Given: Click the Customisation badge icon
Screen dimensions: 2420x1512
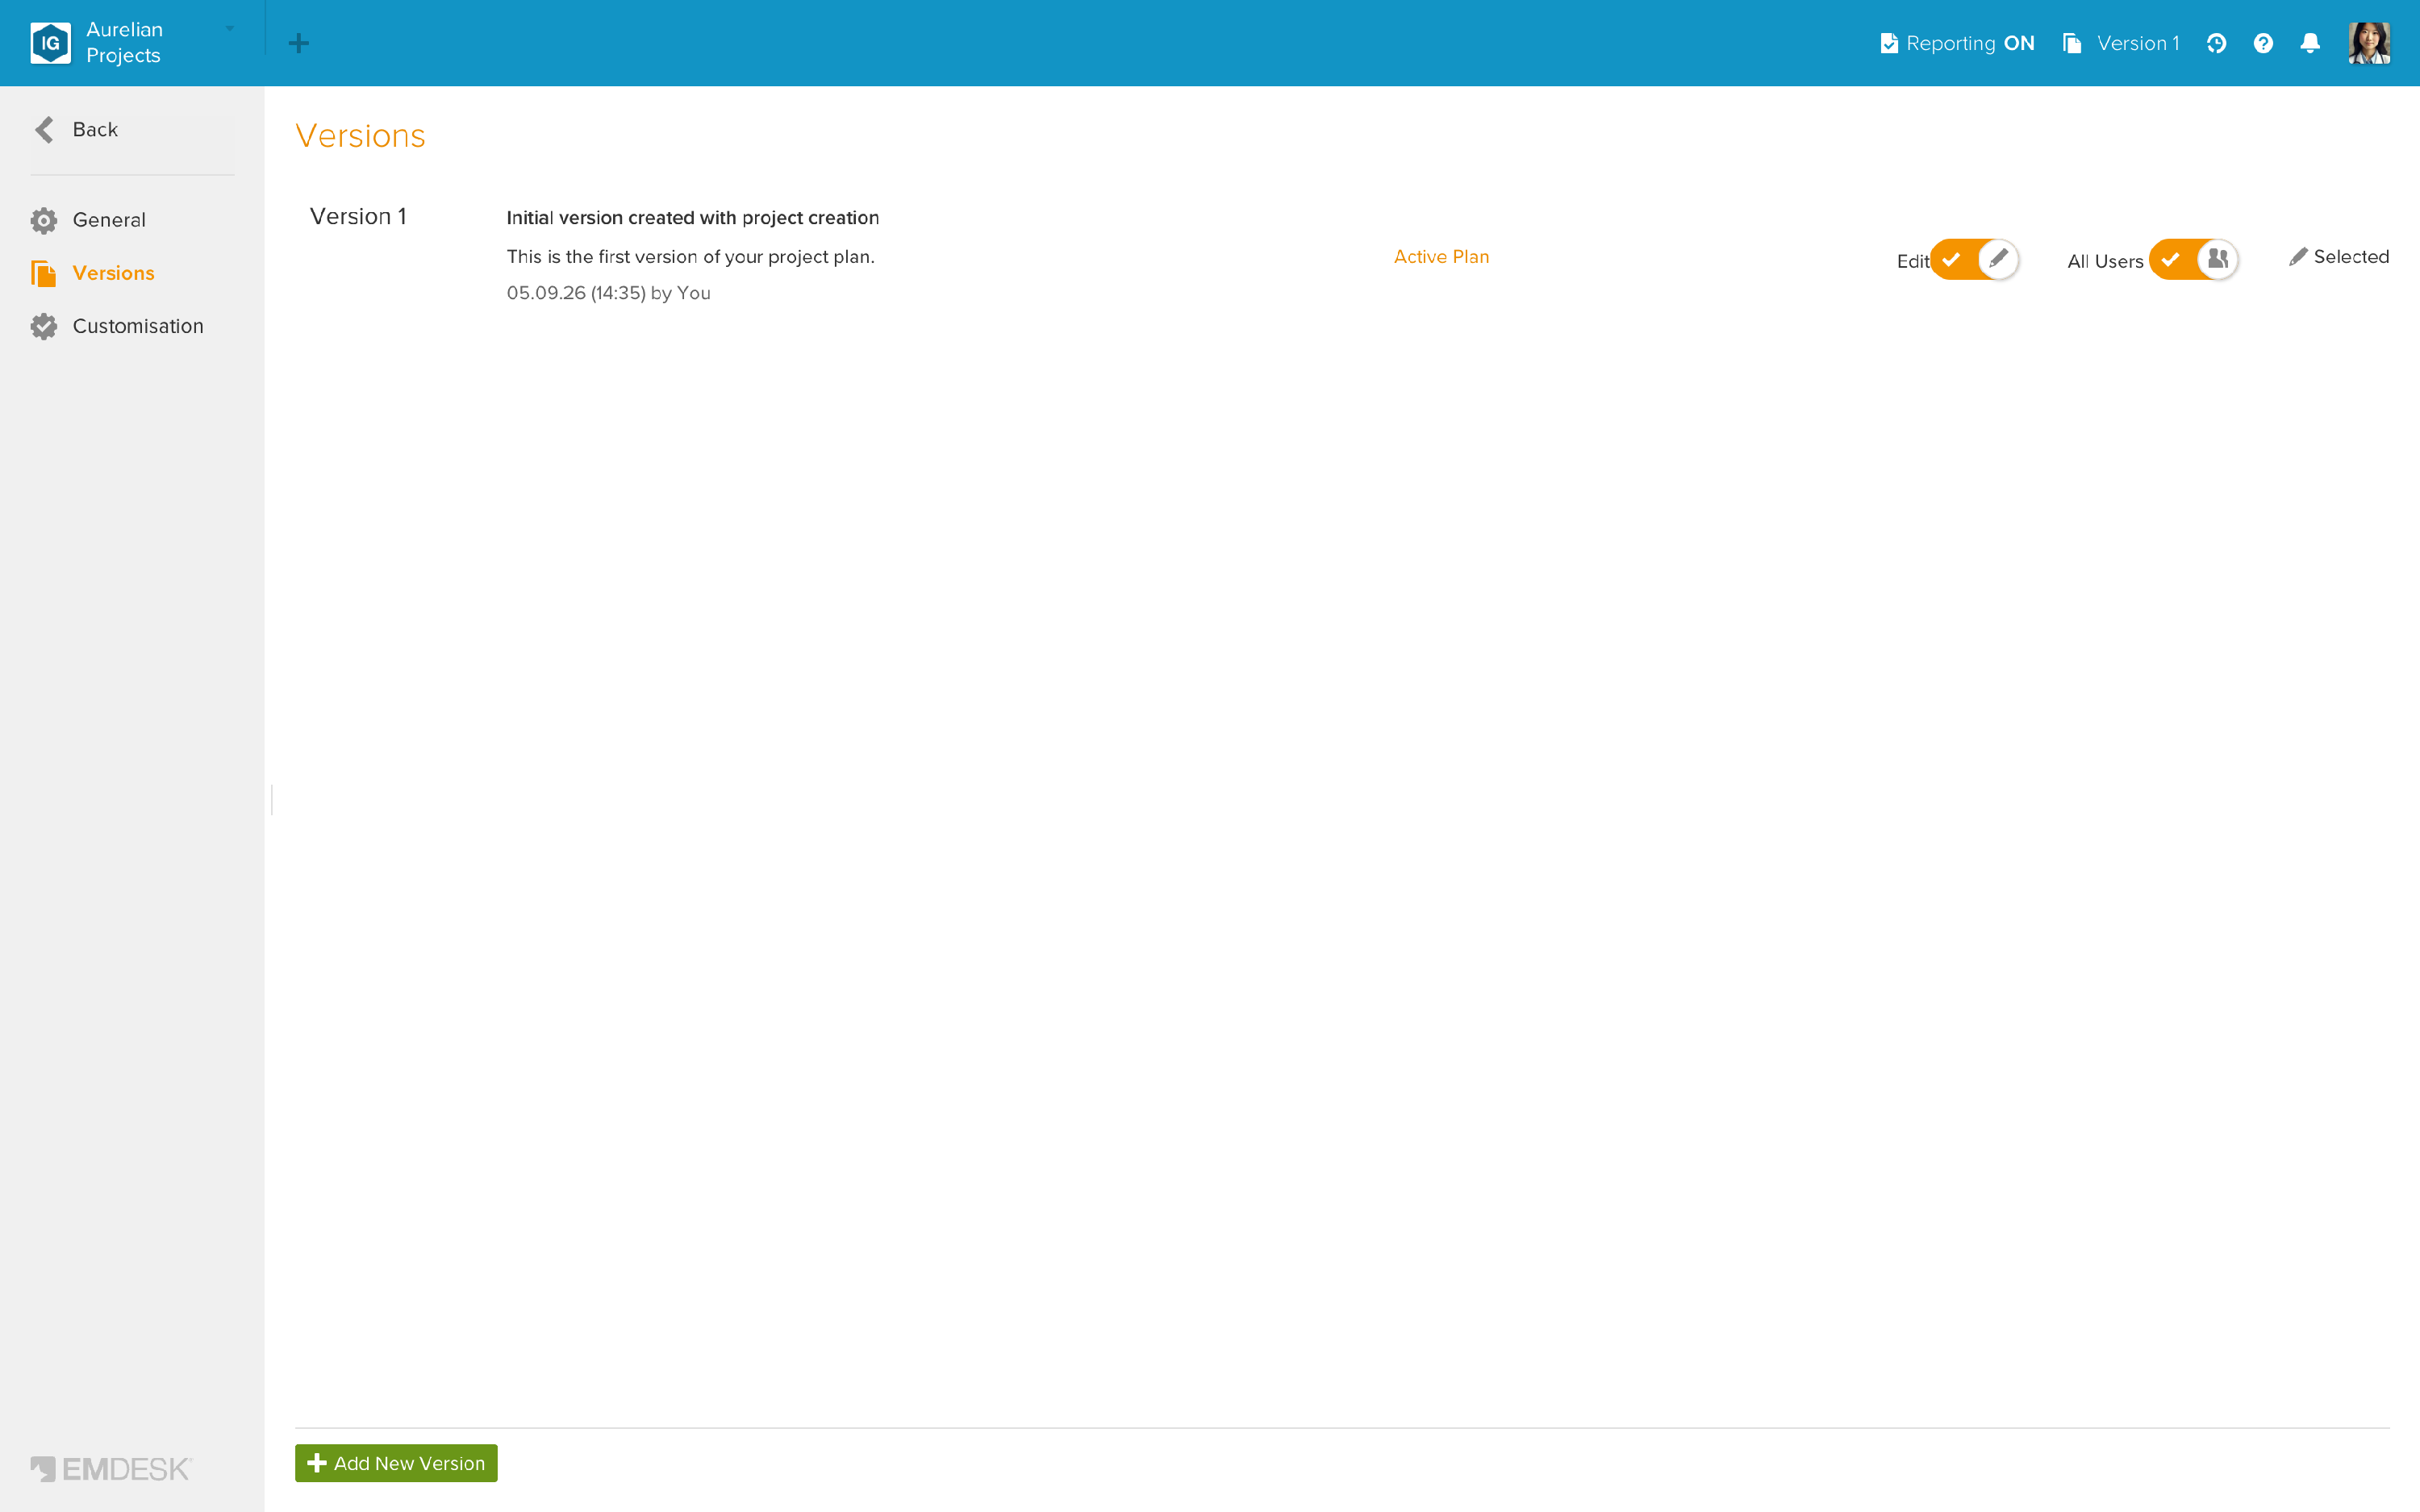Looking at the screenshot, I should click(x=44, y=326).
